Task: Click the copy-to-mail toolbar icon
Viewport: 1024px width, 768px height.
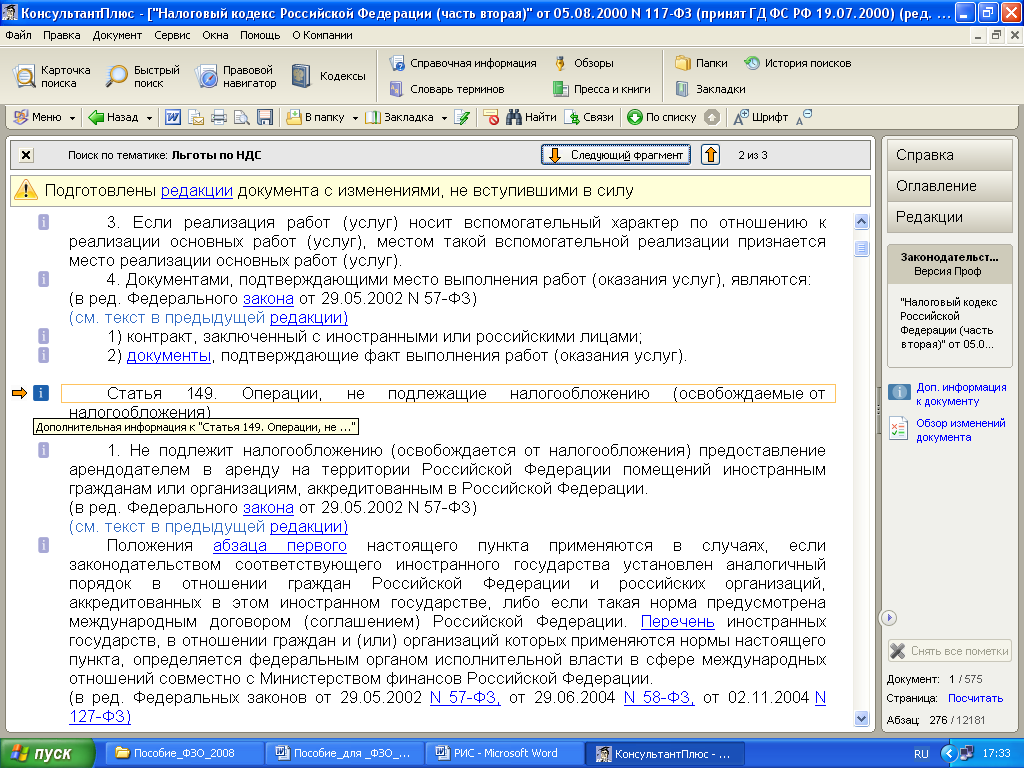Action: pyautogui.click(x=196, y=118)
